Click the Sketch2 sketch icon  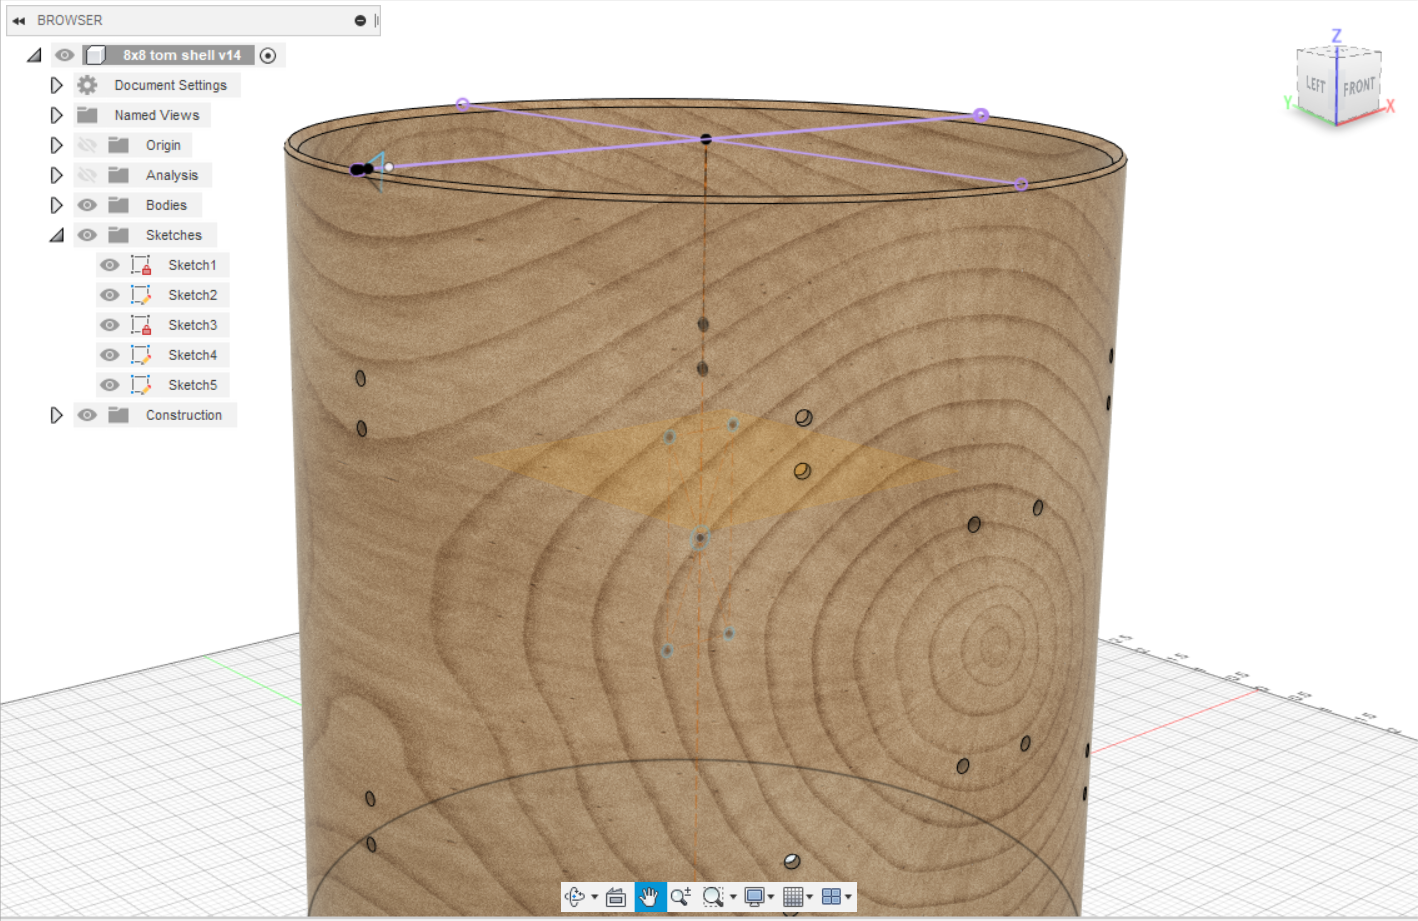pos(141,295)
